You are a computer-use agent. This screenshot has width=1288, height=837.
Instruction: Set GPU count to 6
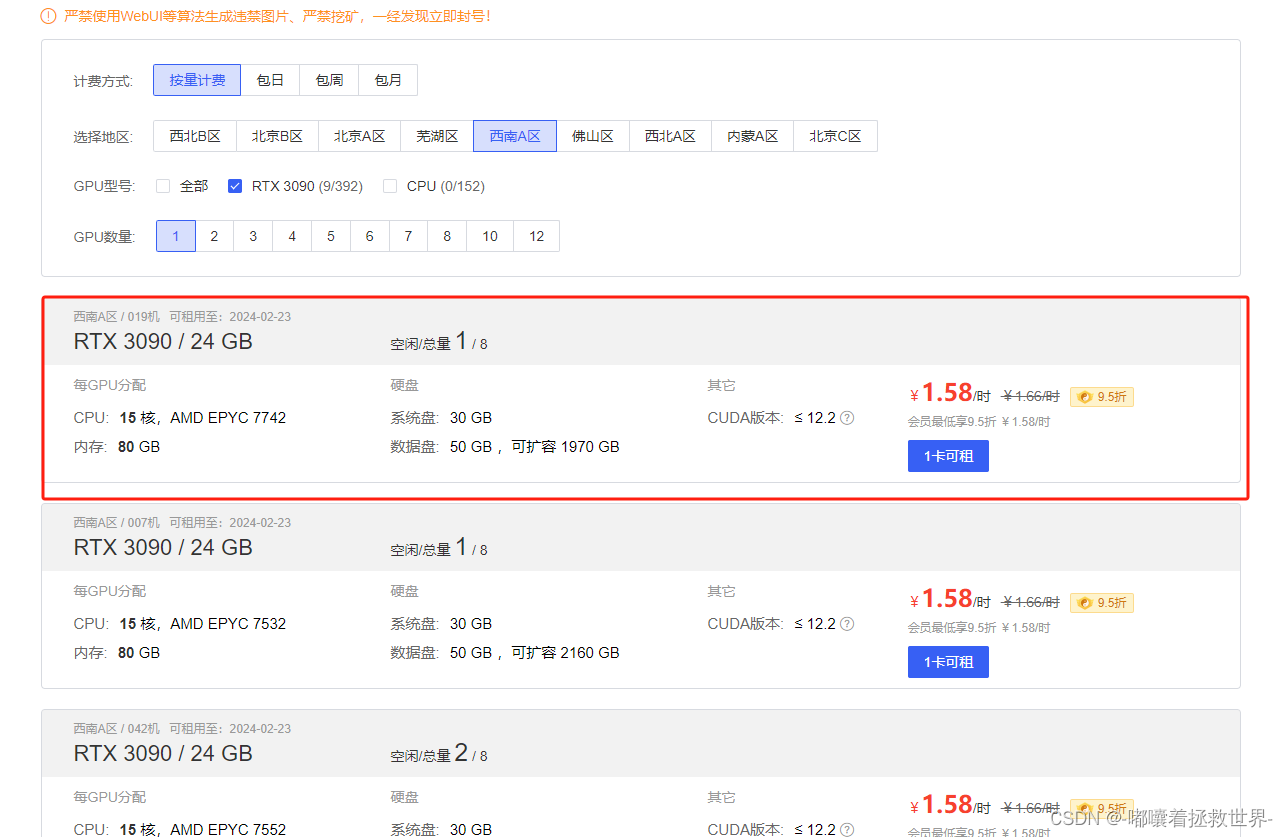point(369,236)
